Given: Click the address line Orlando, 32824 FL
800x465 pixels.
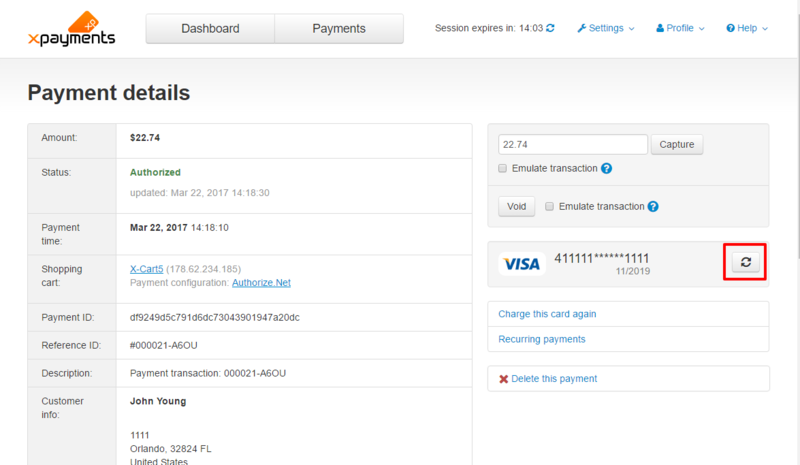Looking at the screenshot, I should [170, 449].
